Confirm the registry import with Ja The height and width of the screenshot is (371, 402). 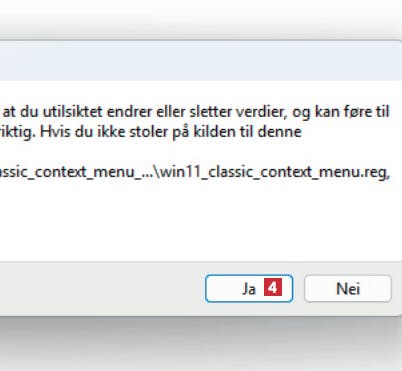coord(249,289)
